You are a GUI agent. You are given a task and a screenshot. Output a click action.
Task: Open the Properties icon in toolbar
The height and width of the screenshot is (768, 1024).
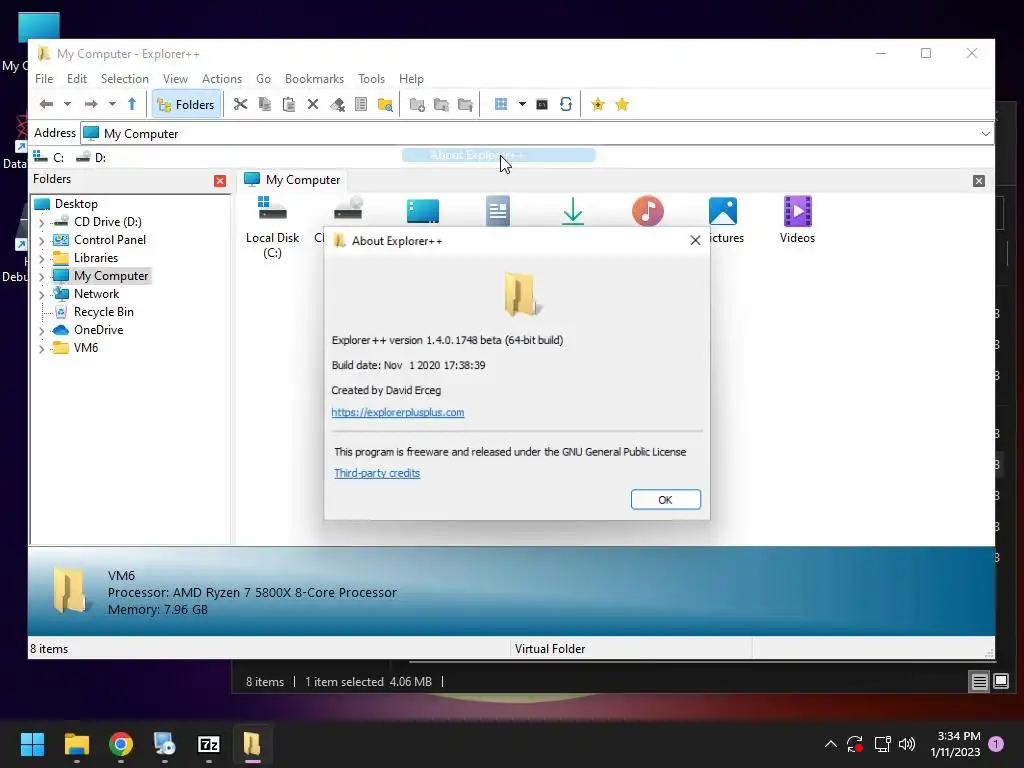point(360,104)
